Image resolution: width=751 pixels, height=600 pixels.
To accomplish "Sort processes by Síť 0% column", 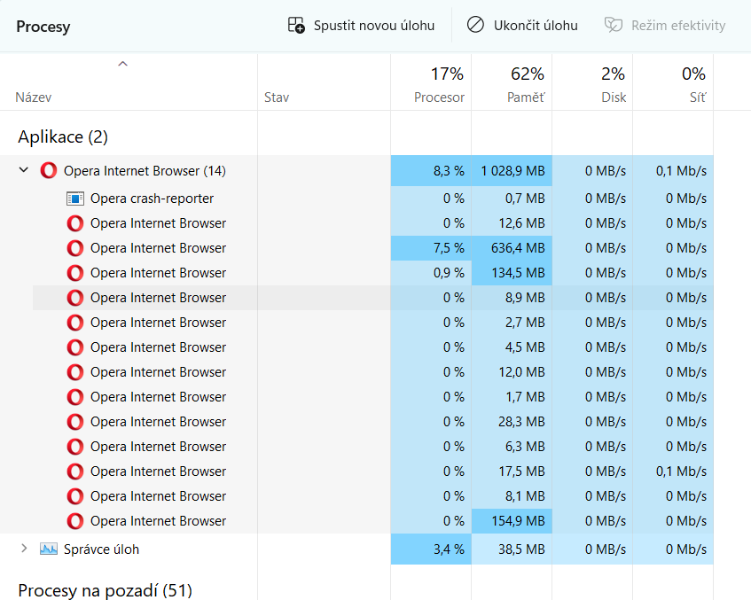I will pyautogui.click(x=673, y=82).
